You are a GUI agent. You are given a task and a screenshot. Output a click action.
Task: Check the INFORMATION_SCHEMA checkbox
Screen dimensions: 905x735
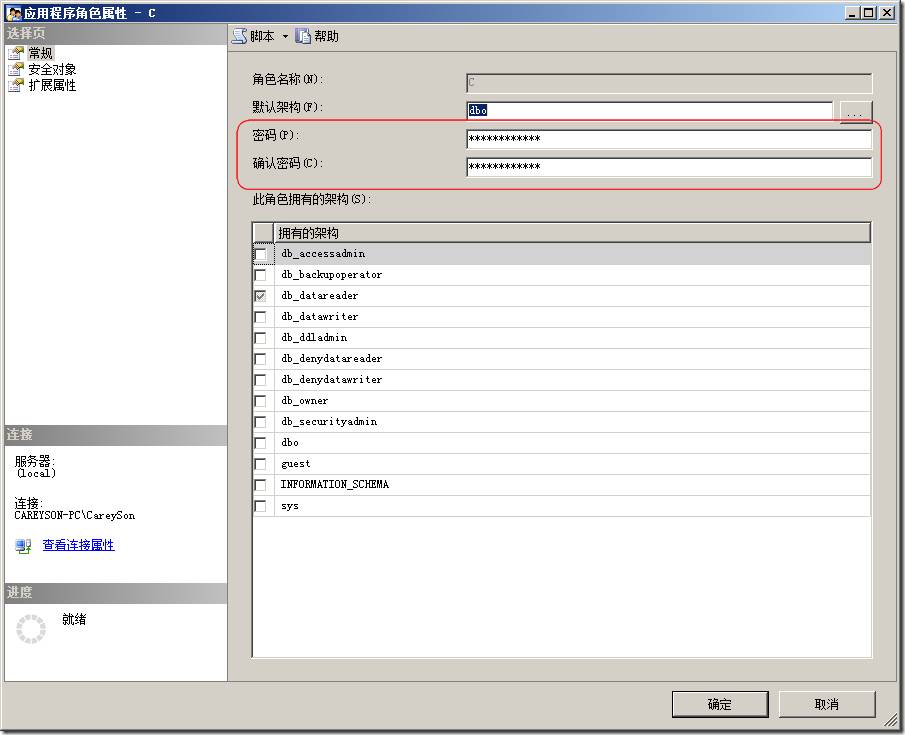260,485
